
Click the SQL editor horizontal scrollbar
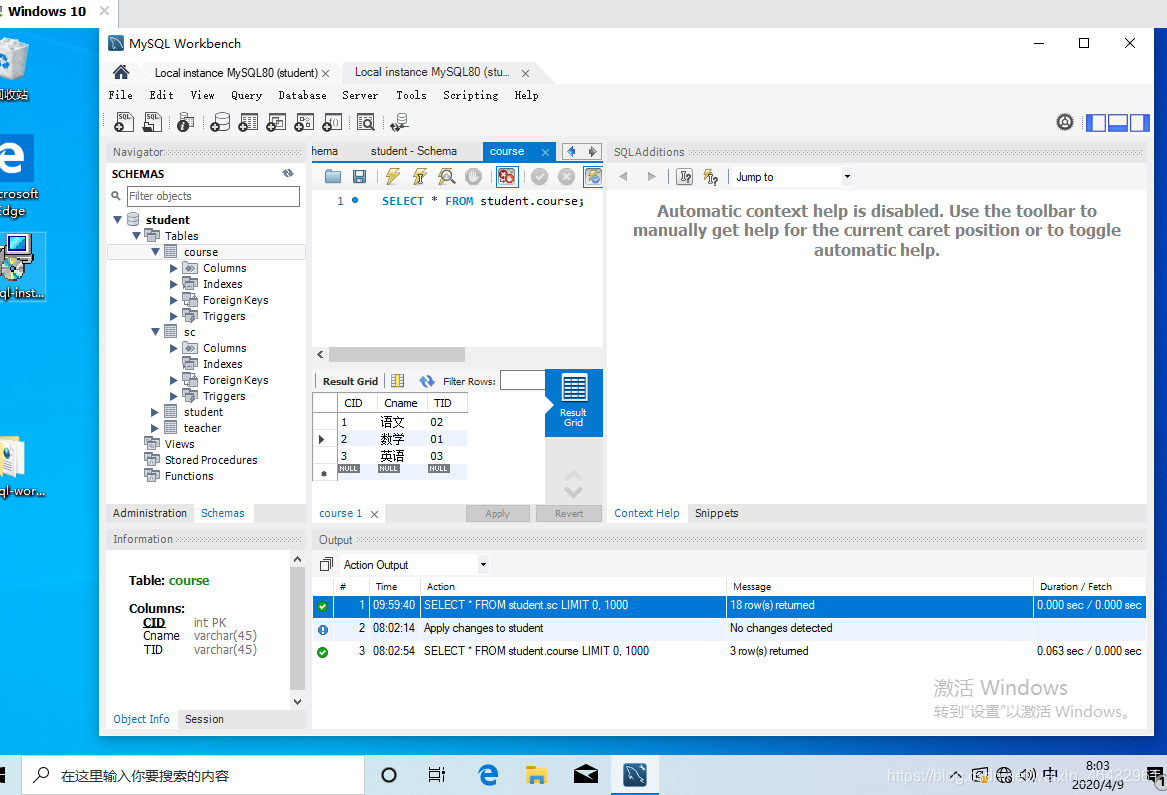click(397, 354)
